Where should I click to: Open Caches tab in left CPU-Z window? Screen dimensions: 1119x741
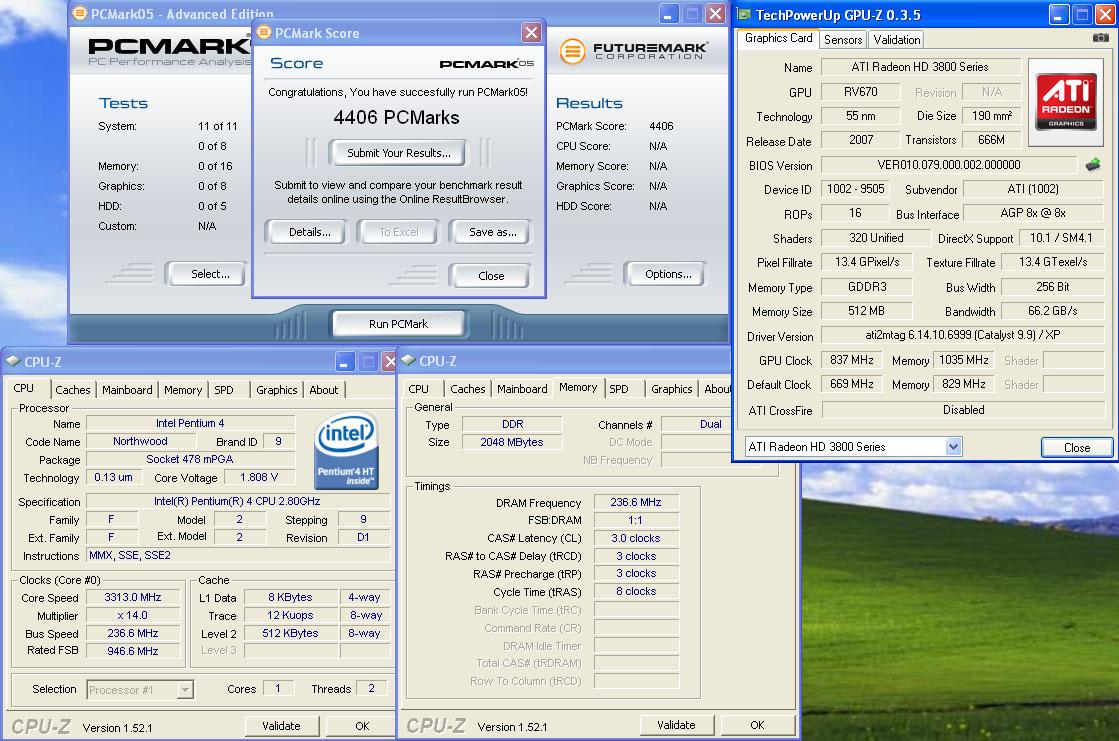(x=73, y=390)
